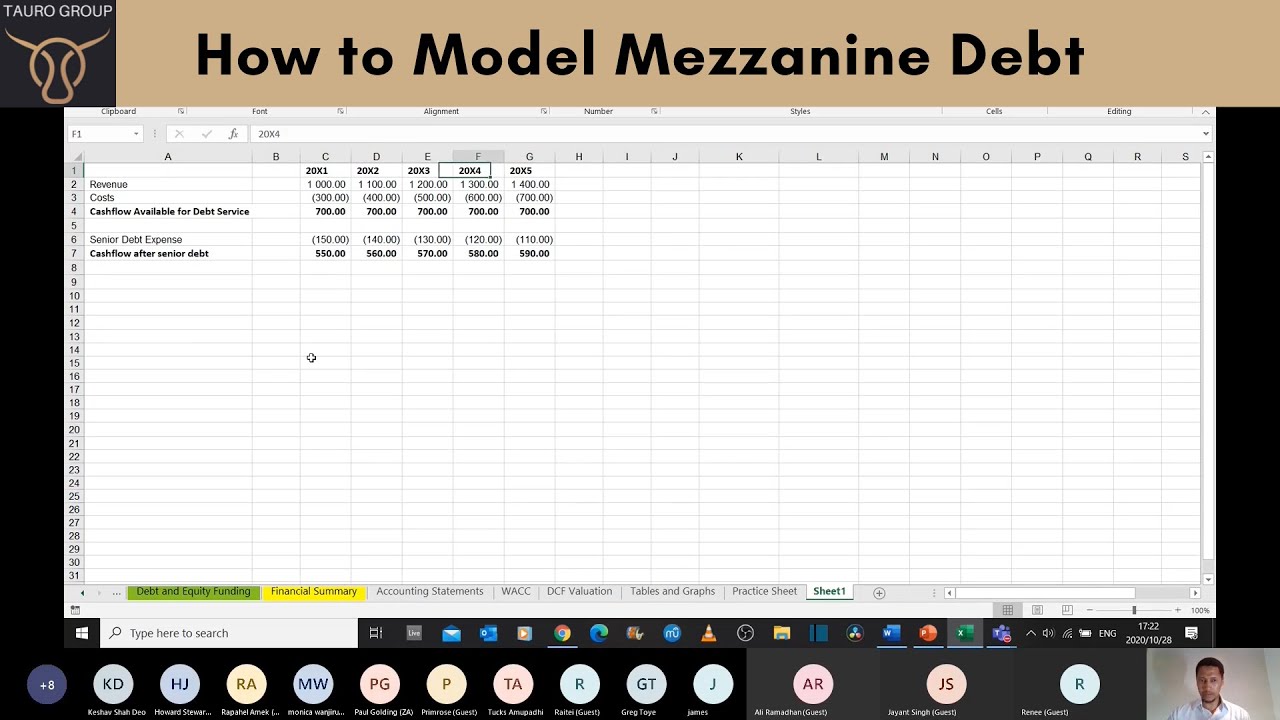The image size is (1280, 720).
Task: Open the Name Box dropdown arrow
Action: (136, 134)
